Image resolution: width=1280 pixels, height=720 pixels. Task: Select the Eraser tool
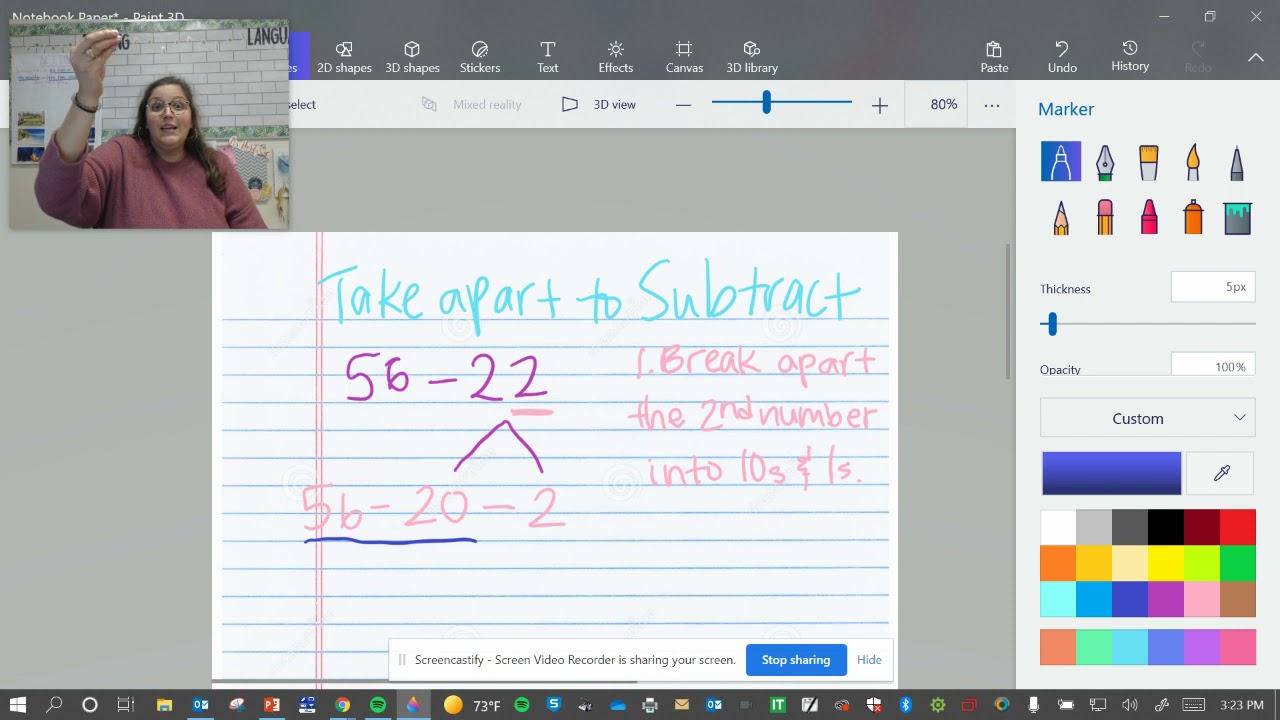(1104, 216)
